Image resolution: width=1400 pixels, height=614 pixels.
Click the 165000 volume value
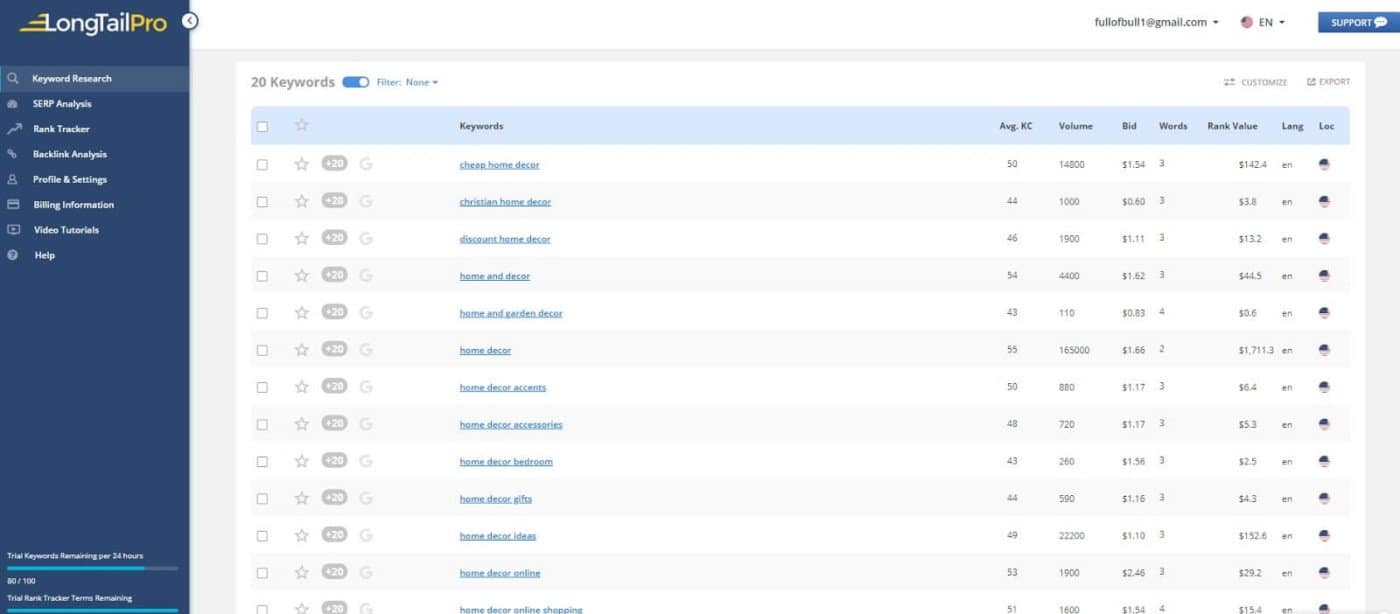pyautogui.click(x=1074, y=350)
